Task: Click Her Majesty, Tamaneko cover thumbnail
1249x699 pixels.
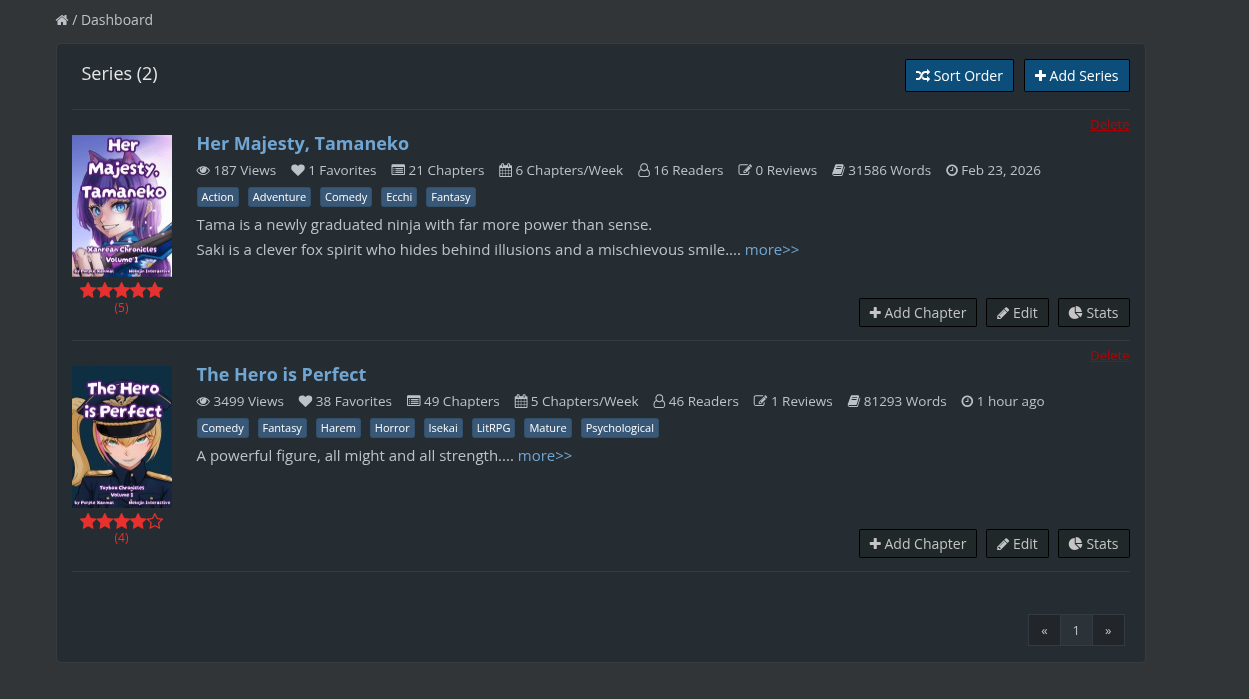Action: 122,205
